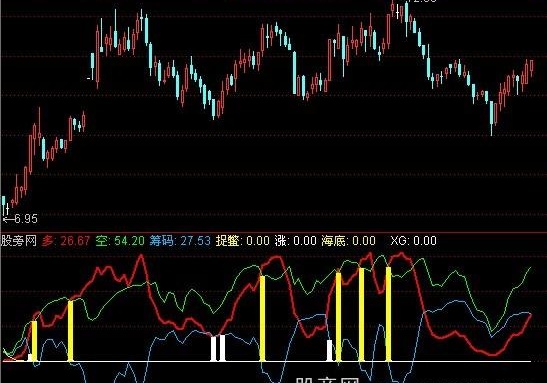Select the 涨: 0.00 indicator value
This screenshot has height=383, width=547.
point(295,241)
